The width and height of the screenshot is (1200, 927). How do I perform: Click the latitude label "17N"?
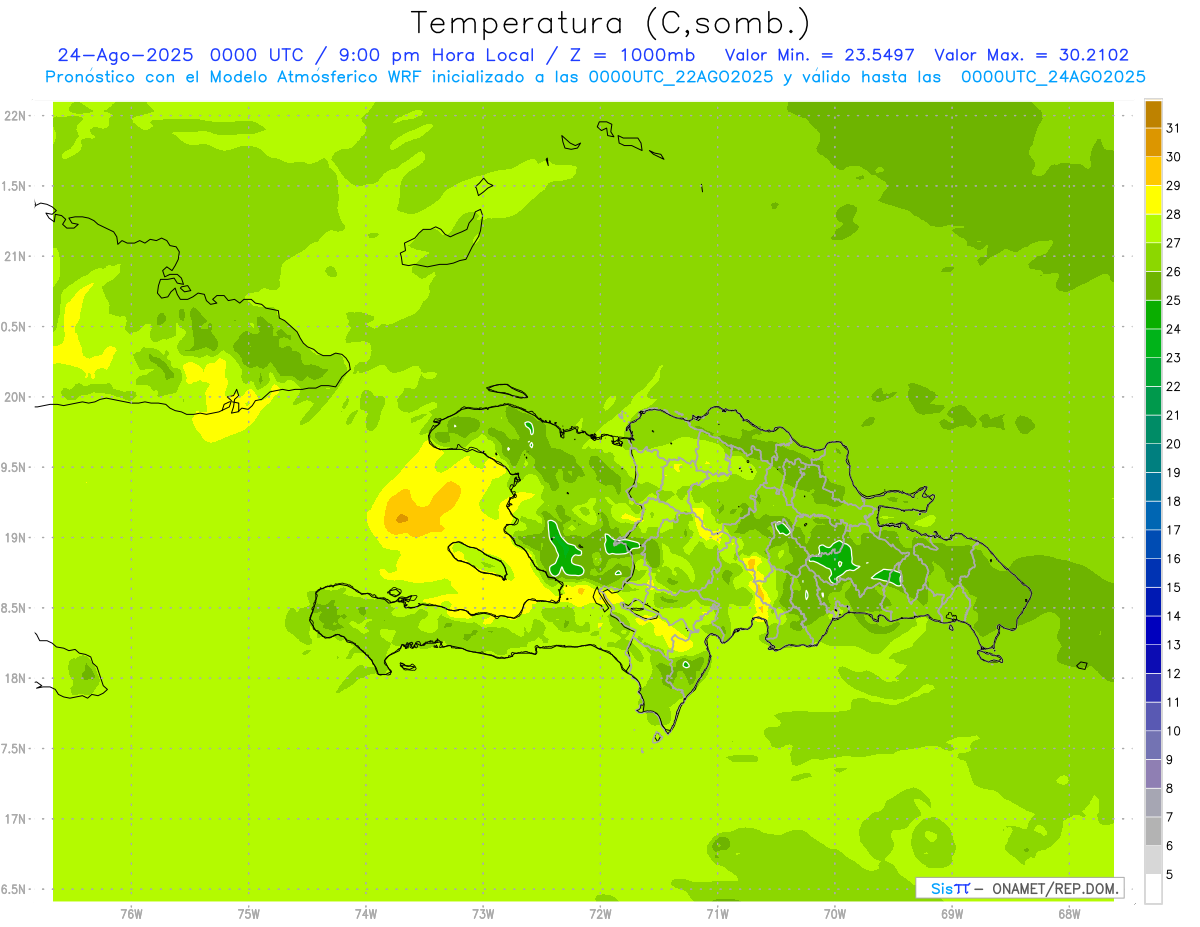point(16,819)
